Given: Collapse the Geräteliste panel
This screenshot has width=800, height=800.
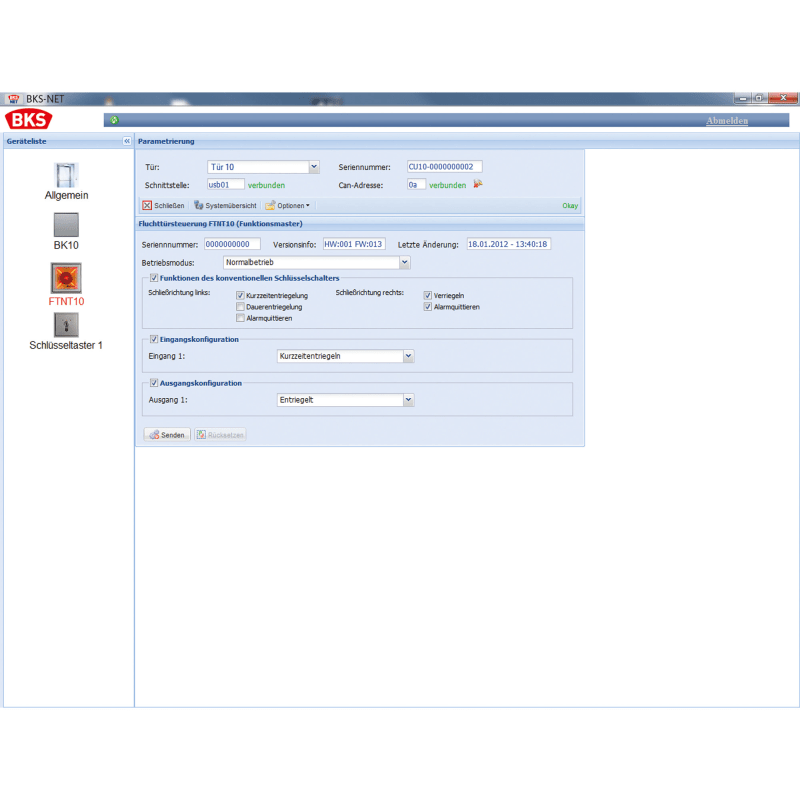Looking at the screenshot, I should [x=127, y=142].
